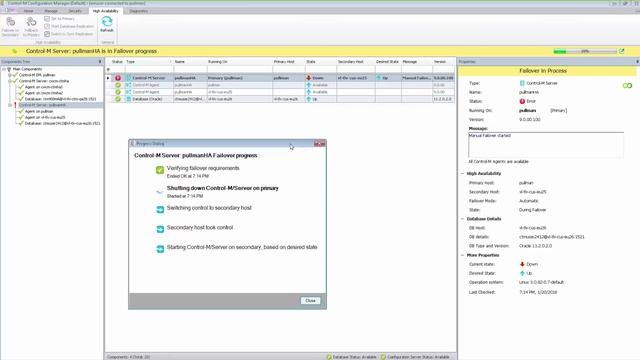Click the Primary Host column header
This screenshot has height=360, width=640.
tap(288, 62)
